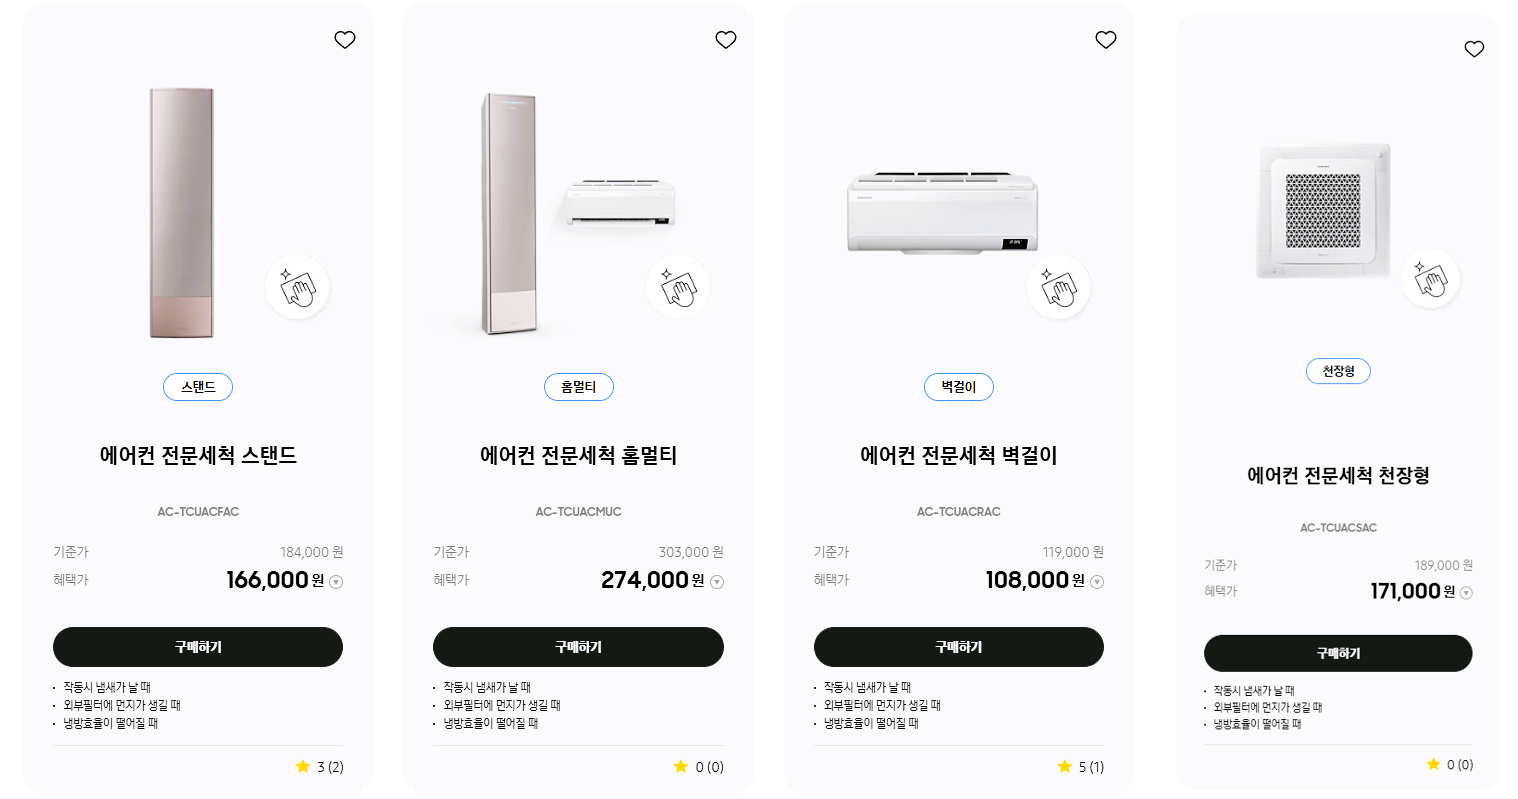1518x799 pixels.
Task: Click cleaning glove icon on 천장형 card
Action: point(1430,279)
